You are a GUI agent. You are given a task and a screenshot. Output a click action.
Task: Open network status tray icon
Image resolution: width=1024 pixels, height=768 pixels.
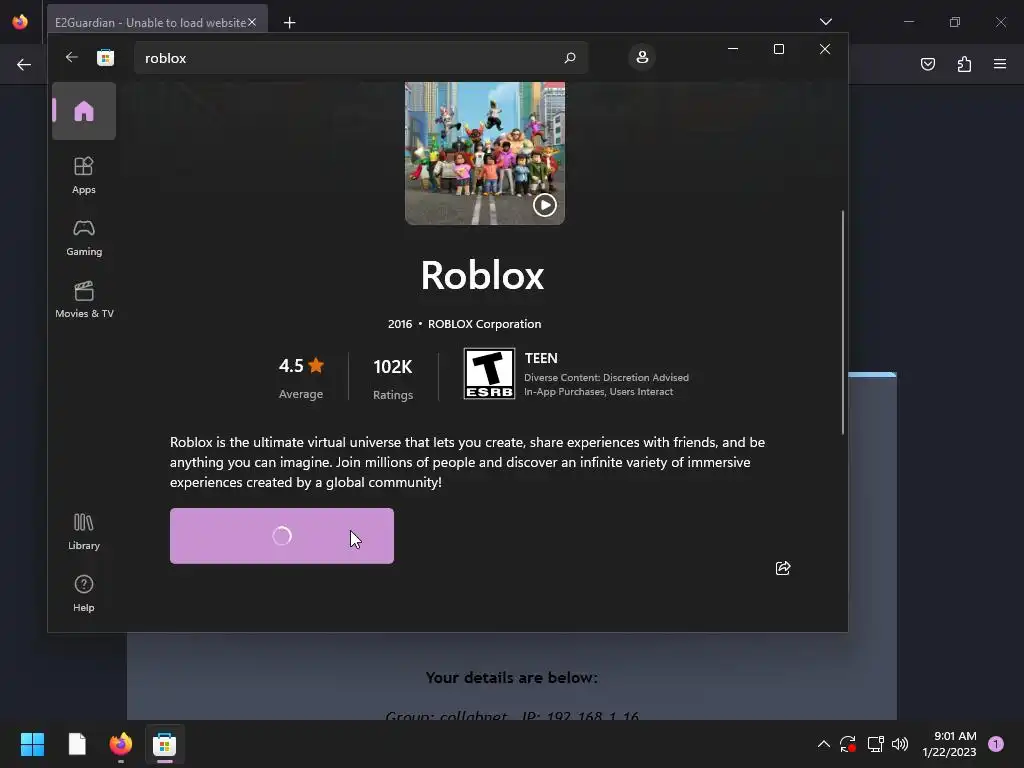(x=875, y=744)
